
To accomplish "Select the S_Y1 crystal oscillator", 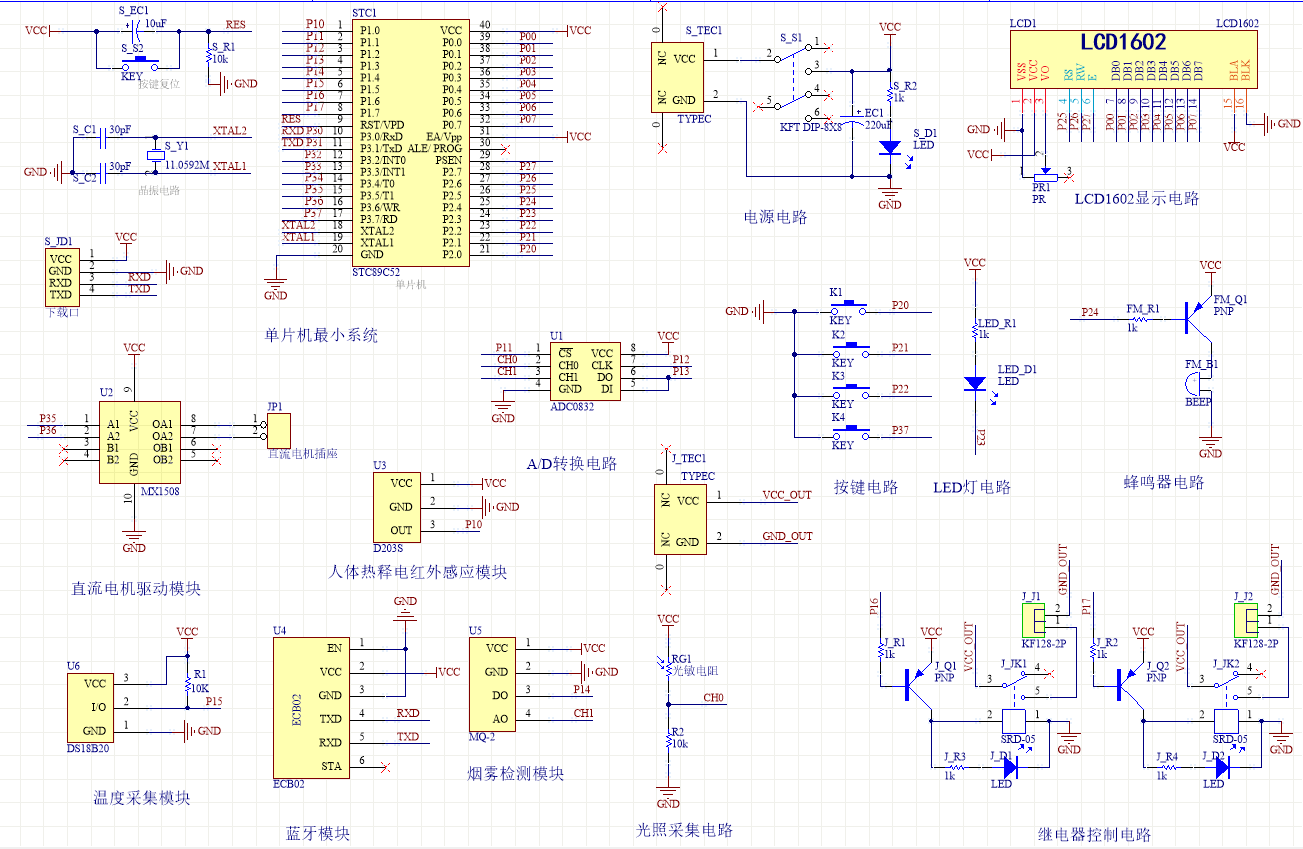I will (156, 156).
